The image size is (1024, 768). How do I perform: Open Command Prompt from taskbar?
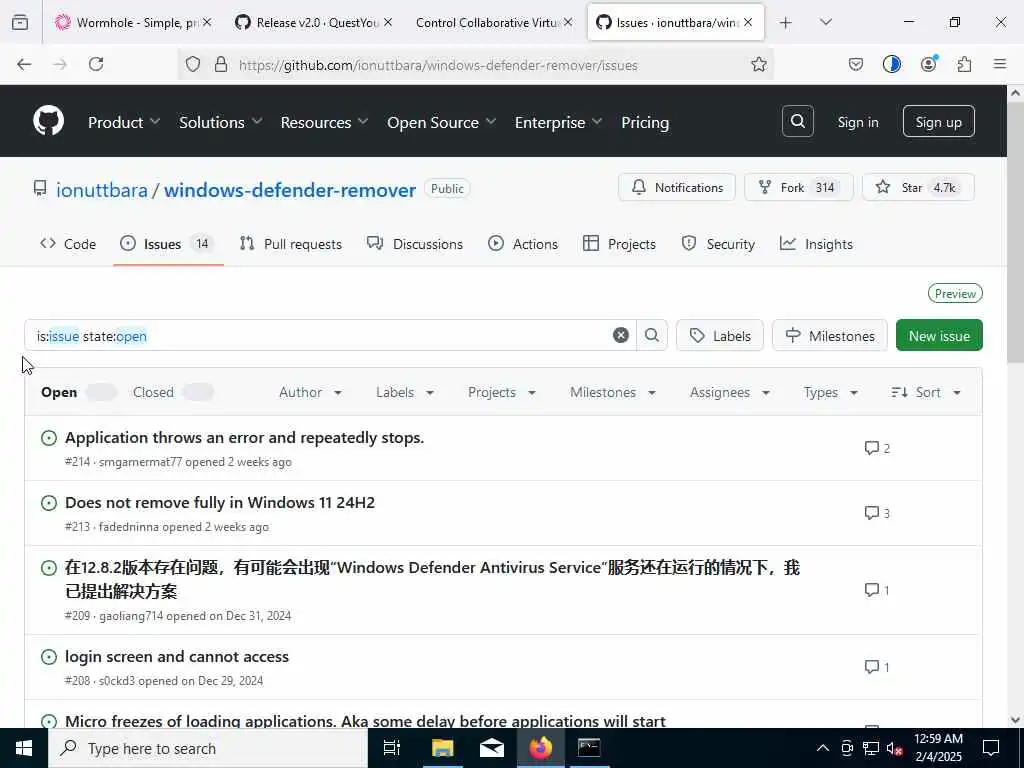pos(589,748)
